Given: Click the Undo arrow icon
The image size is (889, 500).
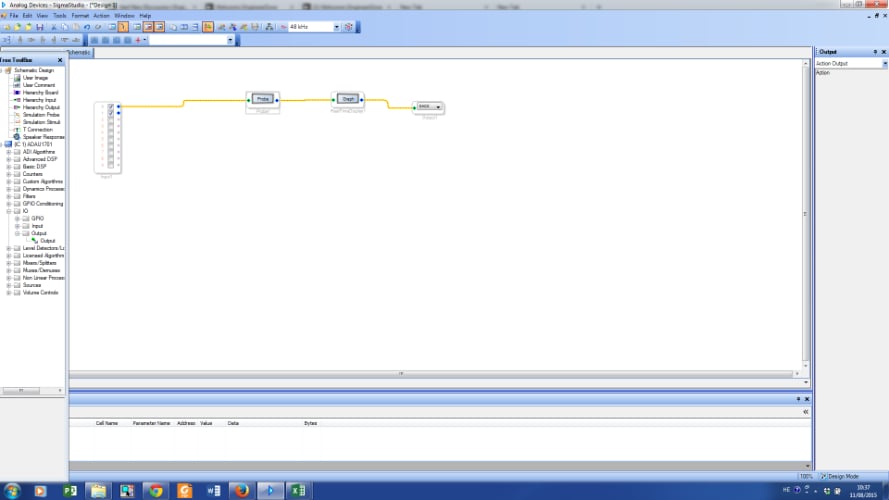Looking at the screenshot, I should (87, 27).
